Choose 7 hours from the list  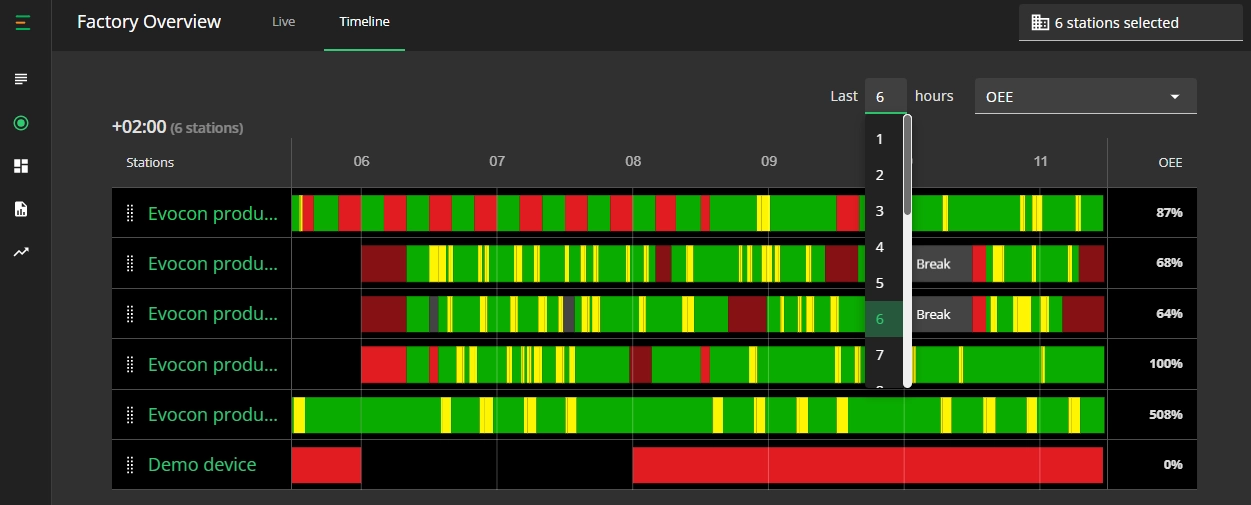[884, 355]
